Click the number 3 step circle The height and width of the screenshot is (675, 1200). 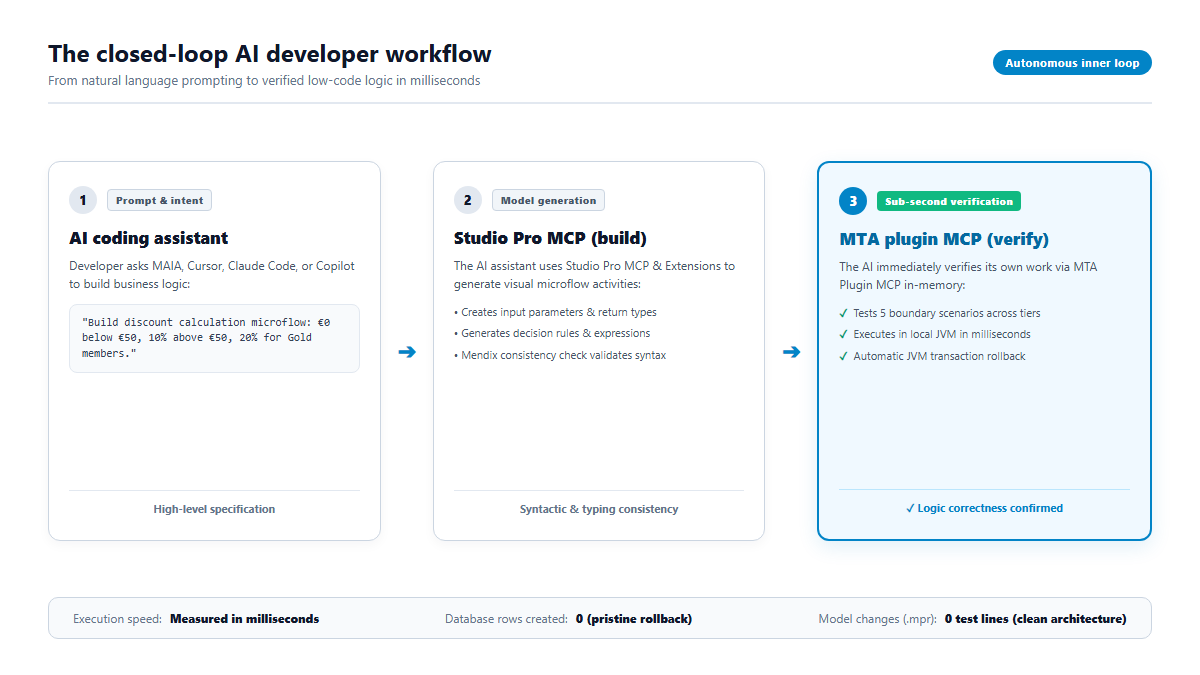point(853,201)
